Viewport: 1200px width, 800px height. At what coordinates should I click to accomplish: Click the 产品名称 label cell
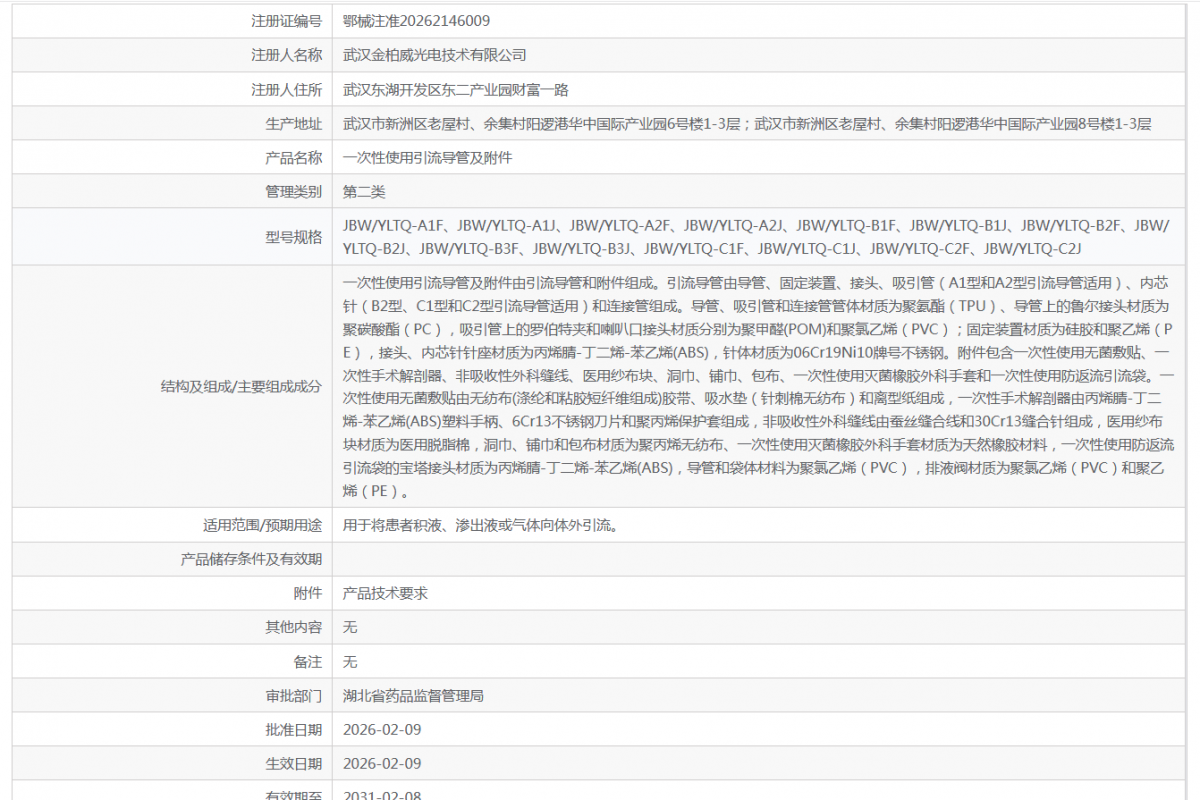click(172, 158)
